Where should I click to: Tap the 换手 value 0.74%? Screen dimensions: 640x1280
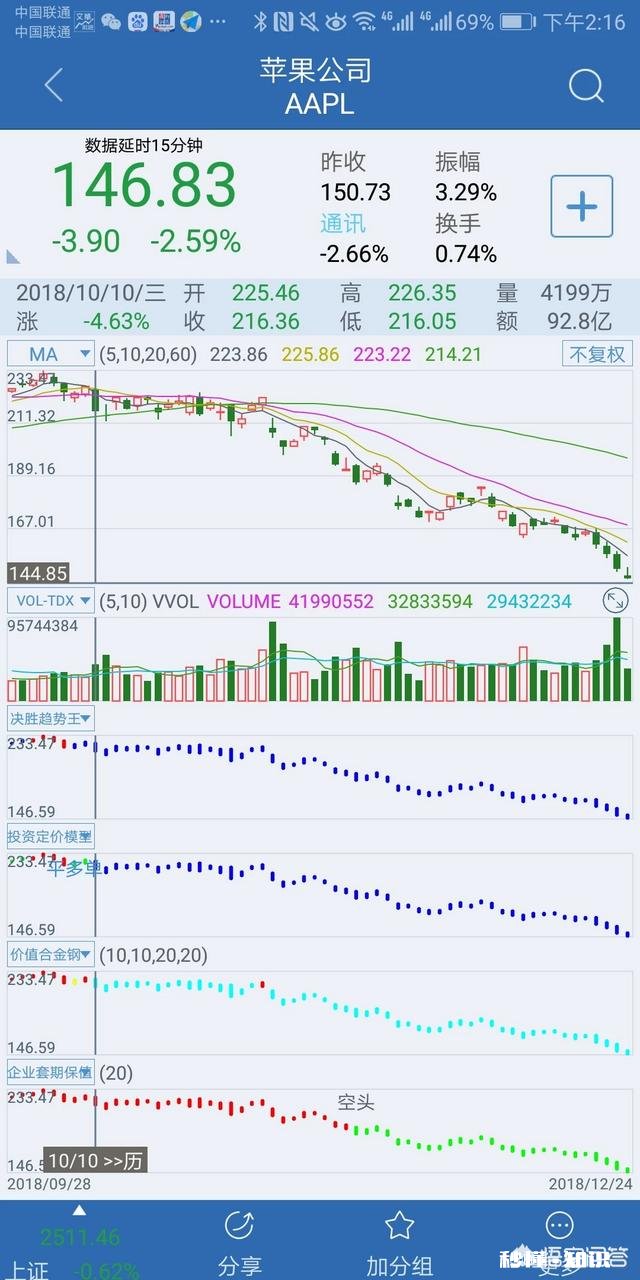pos(466,254)
